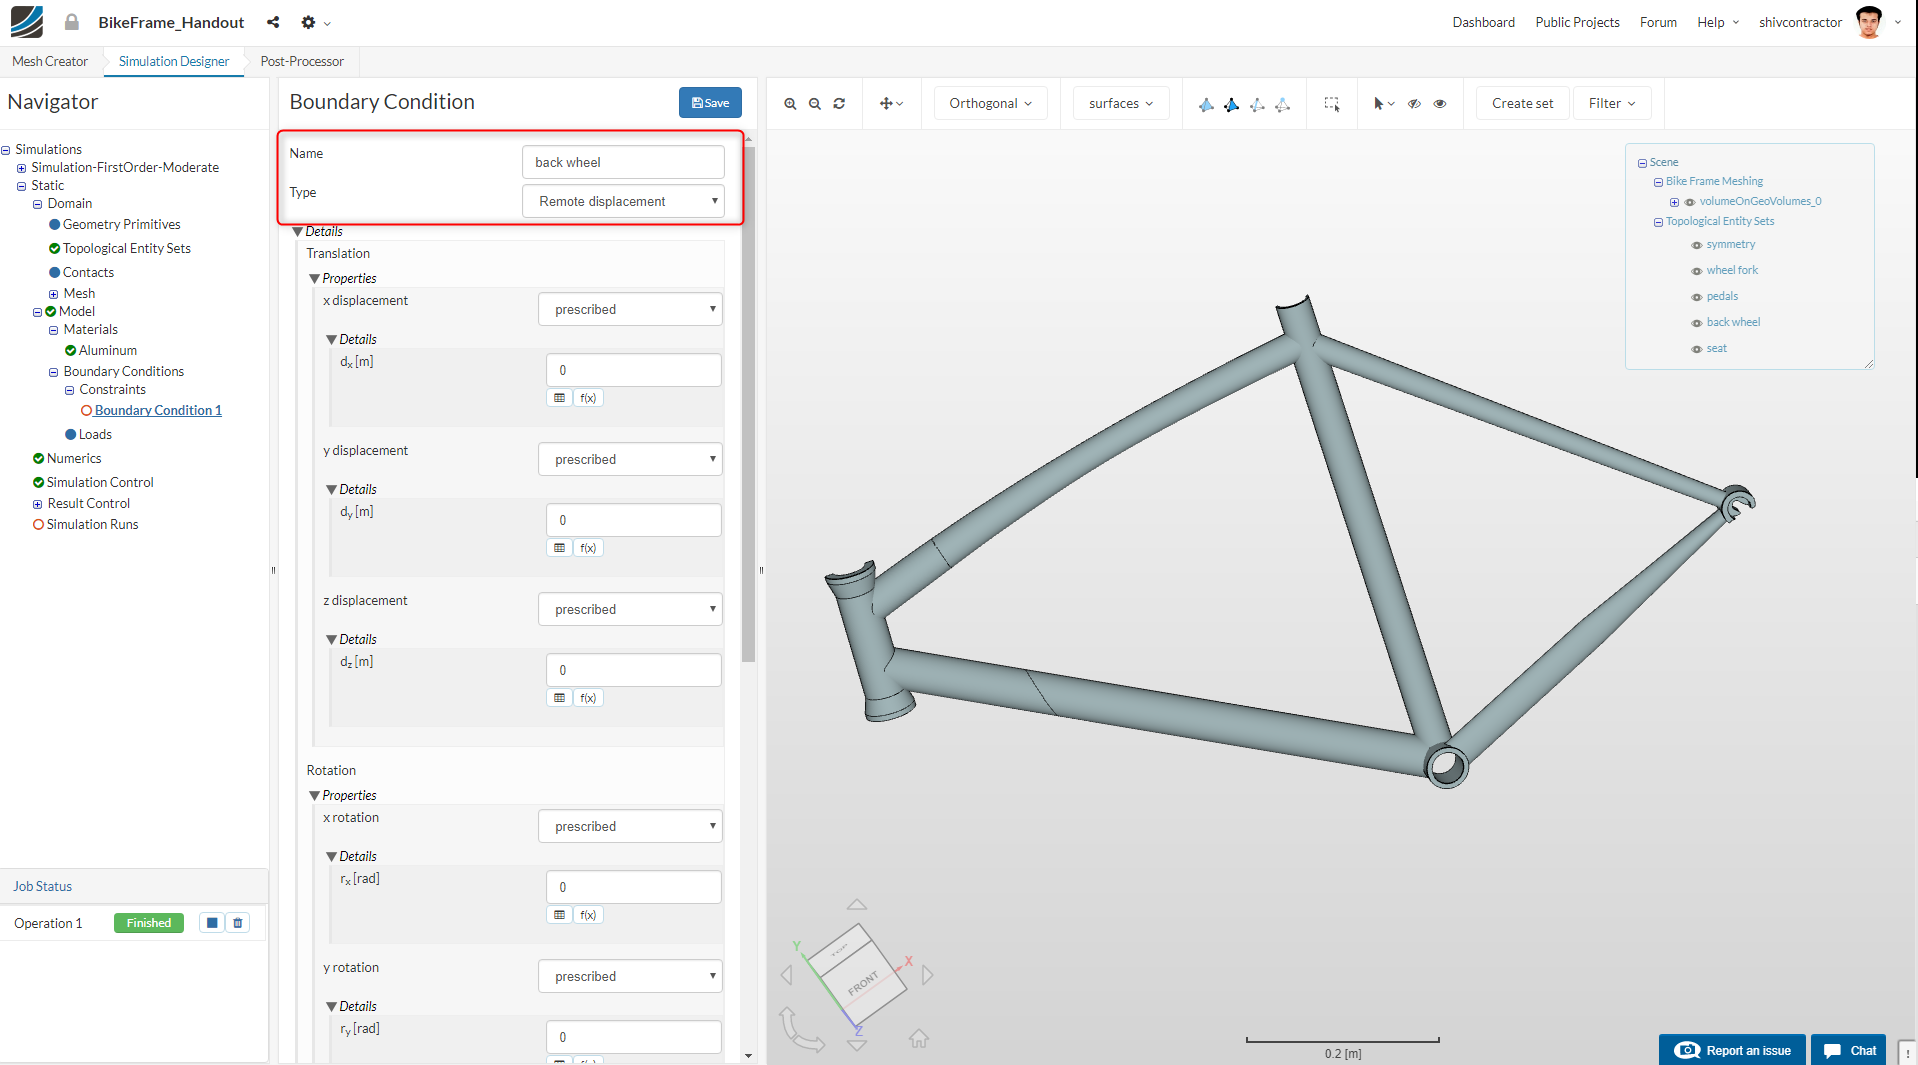1918x1065 pixels.
Task: Select the solid mesh render mode icon
Action: tap(1205, 104)
